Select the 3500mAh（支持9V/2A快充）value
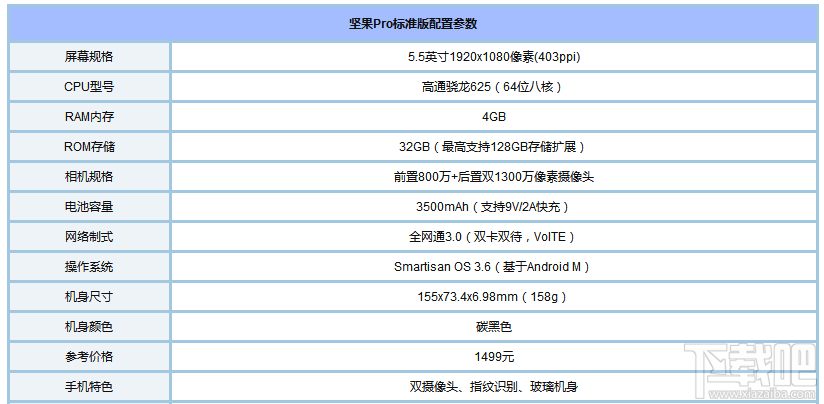Image resolution: width=824 pixels, height=404 pixels. point(494,207)
